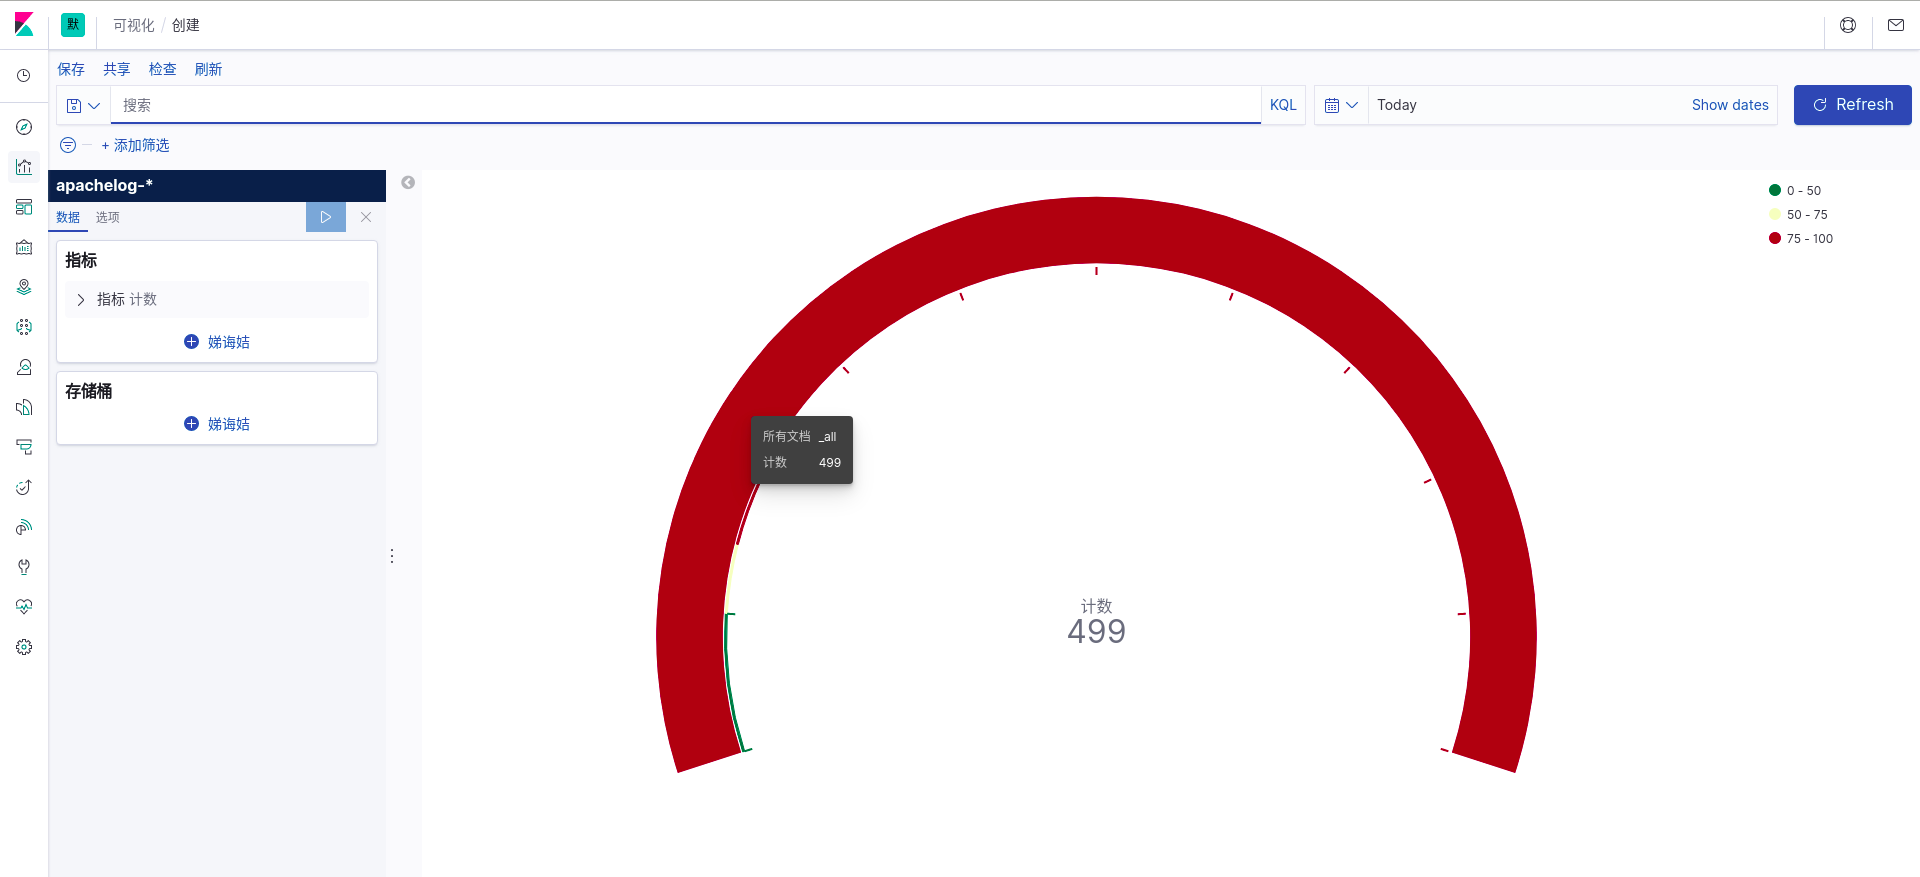This screenshot has width=1920, height=877.
Task: Open the green space avatar
Action: pyautogui.click(x=73, y=25)
